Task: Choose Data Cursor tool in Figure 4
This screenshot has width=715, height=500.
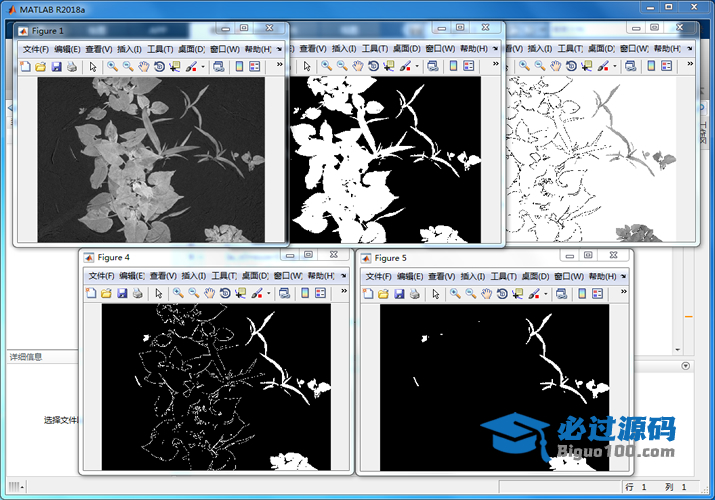Action: pyautogui.click(x=240, y=293)
